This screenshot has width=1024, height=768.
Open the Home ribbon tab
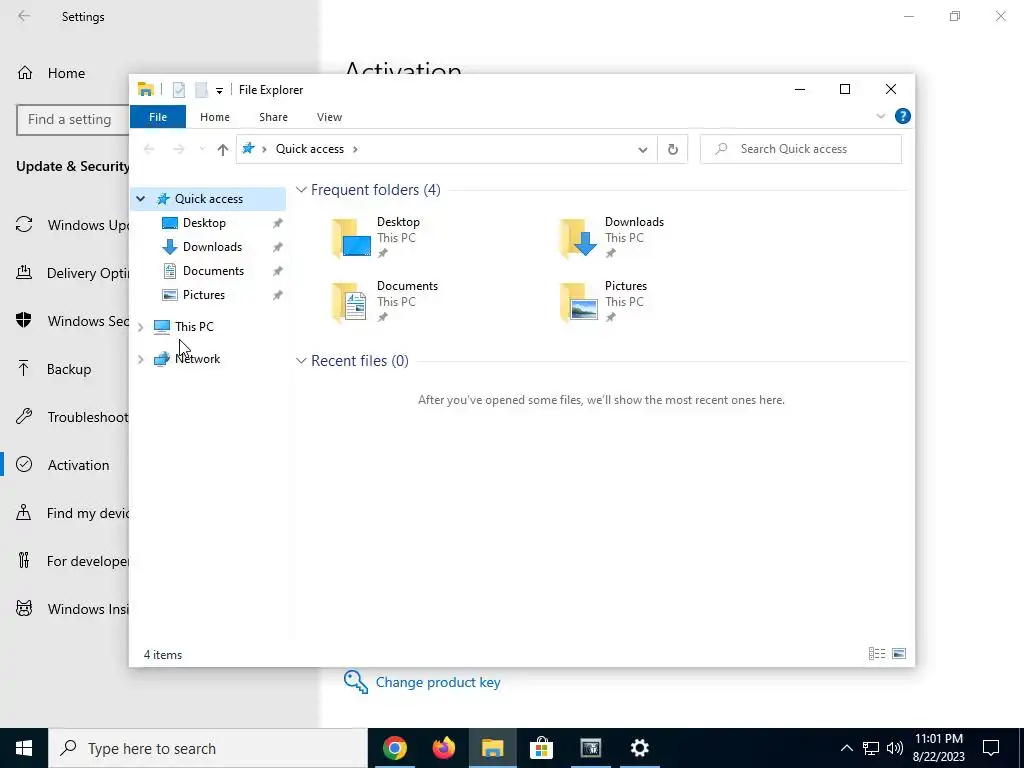(215, 117)
